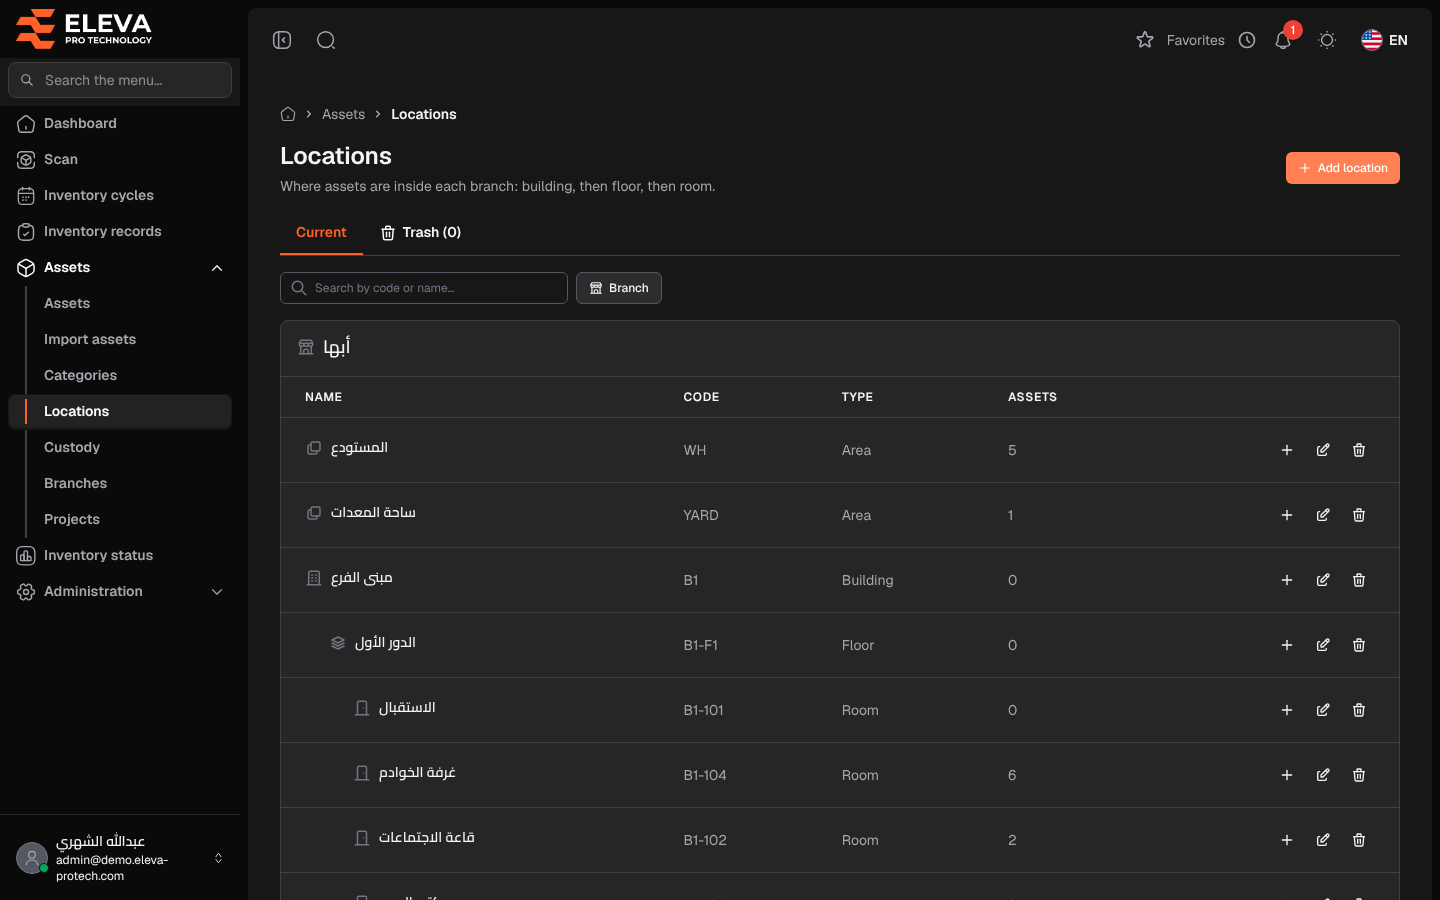This screenshot has width=1440, height=900.
Task: Delete the B1-104 room row
Action: pos(1359,775)
